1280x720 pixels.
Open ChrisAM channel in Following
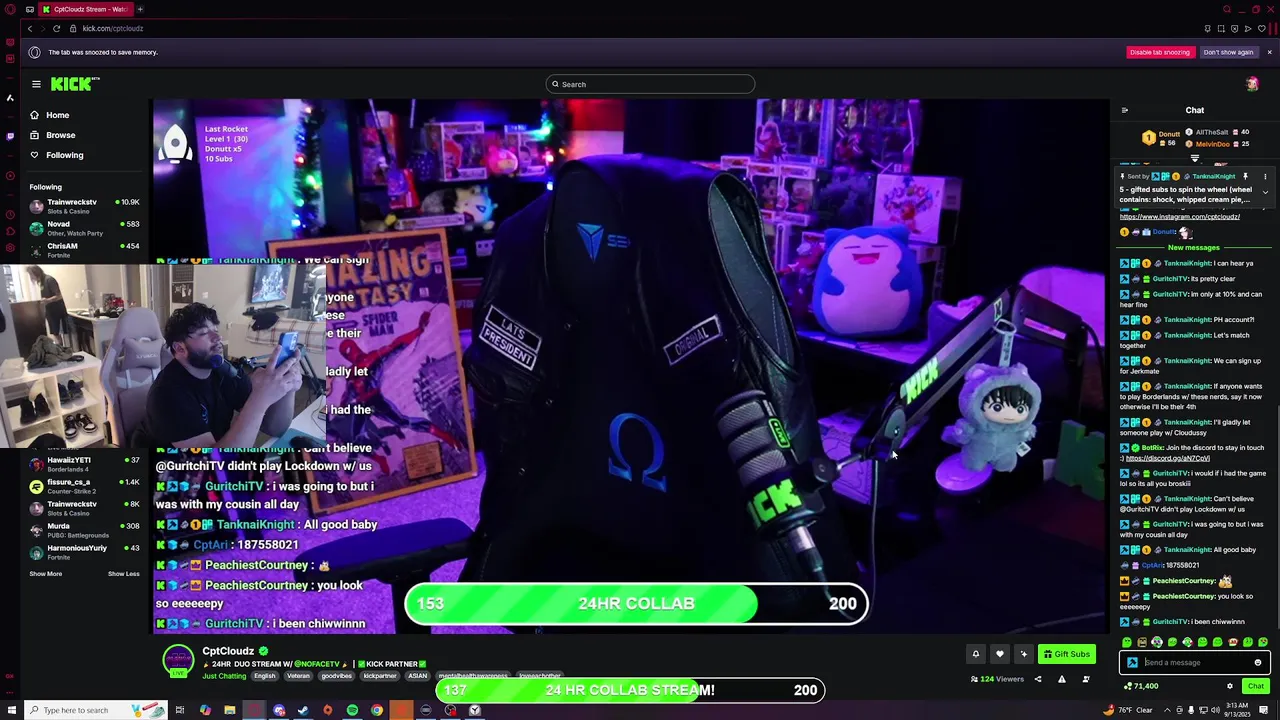pyautogui.click(x=84, y=251)
